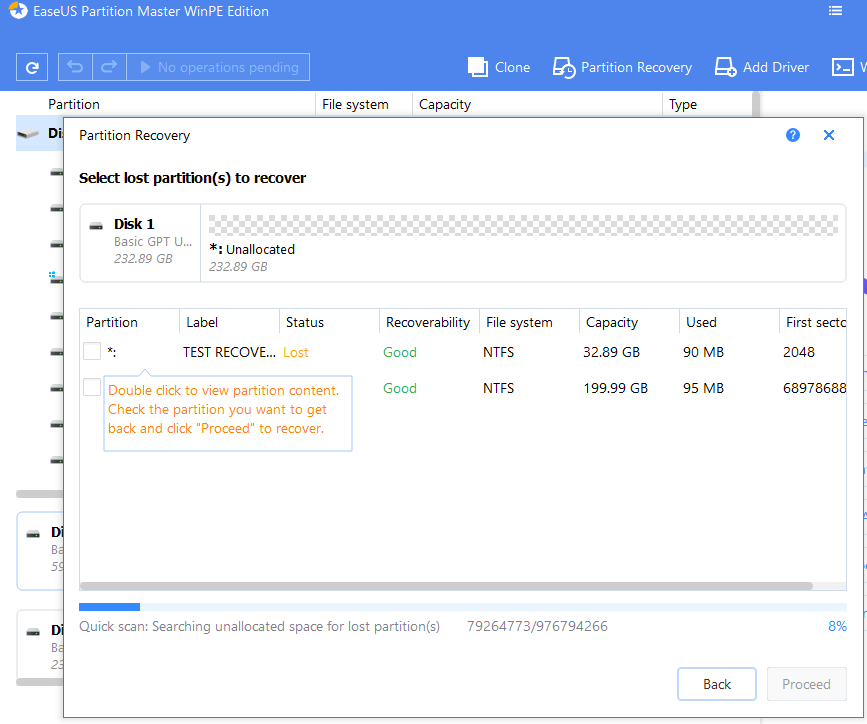Sort by Used column header
The image size is (867, 724).
730,322
